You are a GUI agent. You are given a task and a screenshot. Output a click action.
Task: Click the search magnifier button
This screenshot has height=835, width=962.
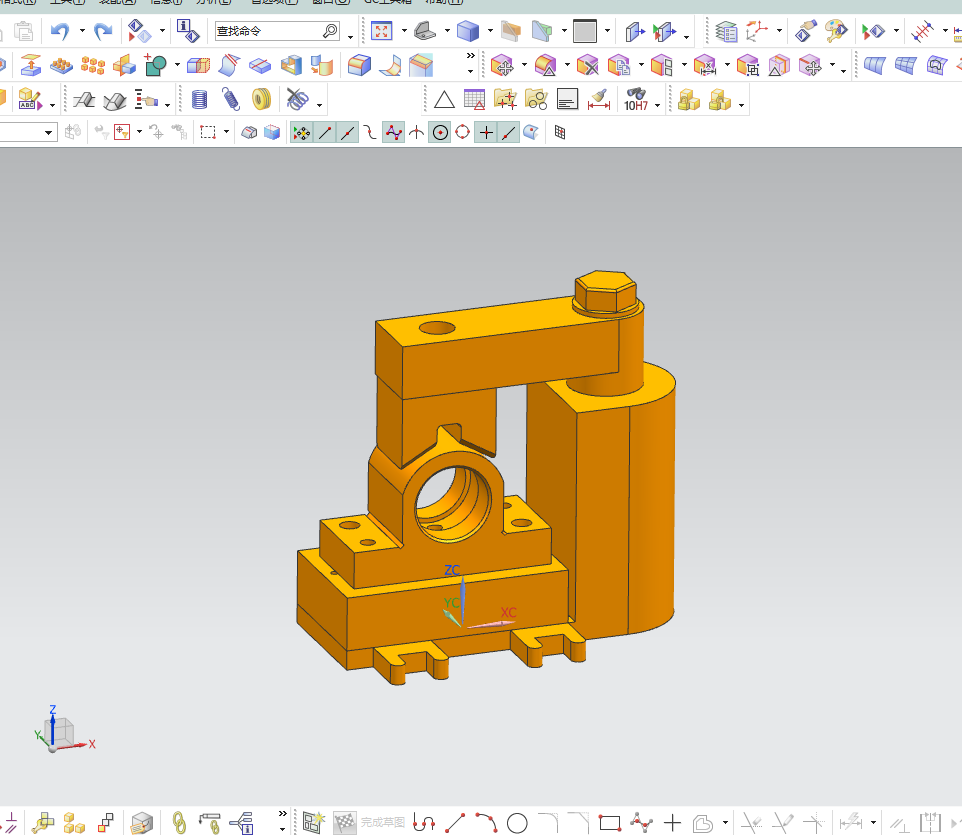[330, 31]
